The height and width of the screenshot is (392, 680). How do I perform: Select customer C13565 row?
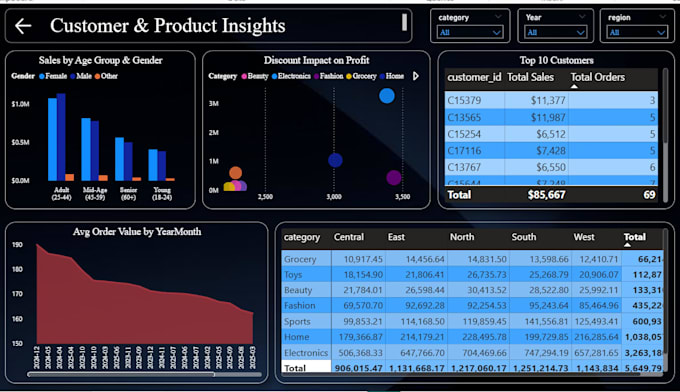tap(551, 117)
